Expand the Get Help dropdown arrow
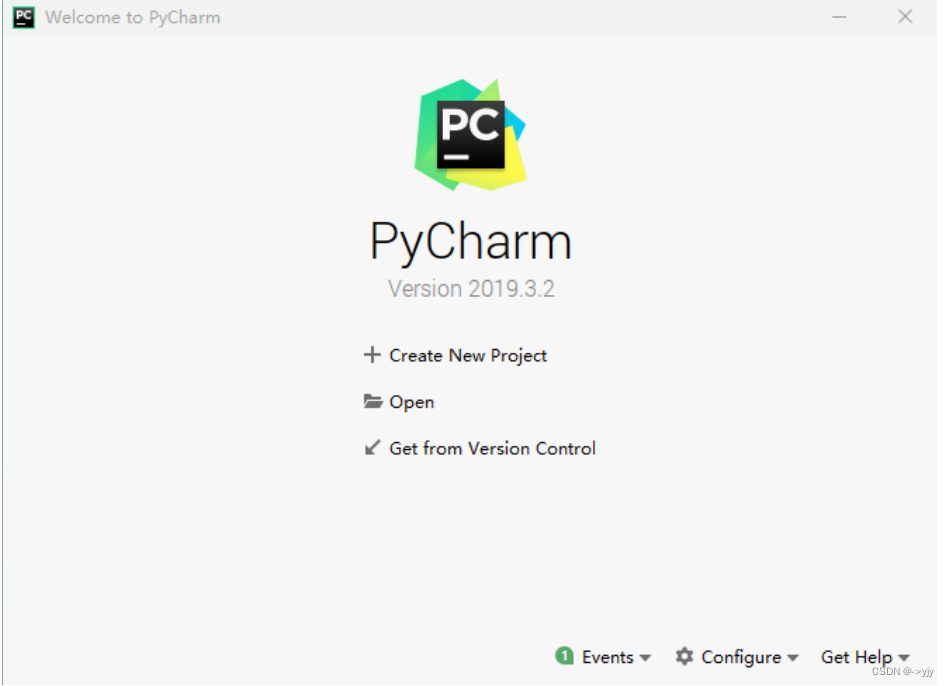 coord(904,658)
